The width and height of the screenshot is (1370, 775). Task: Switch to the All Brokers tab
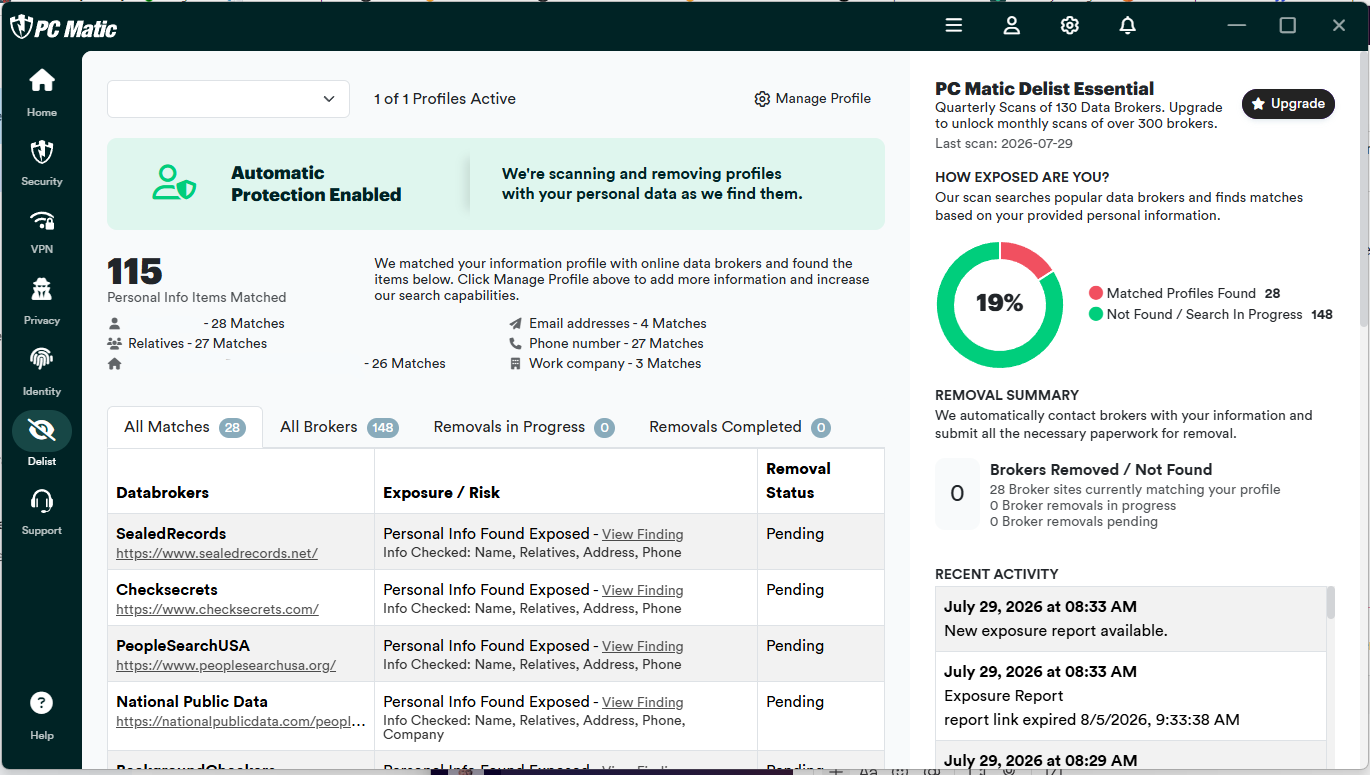[x=339, y=427]
